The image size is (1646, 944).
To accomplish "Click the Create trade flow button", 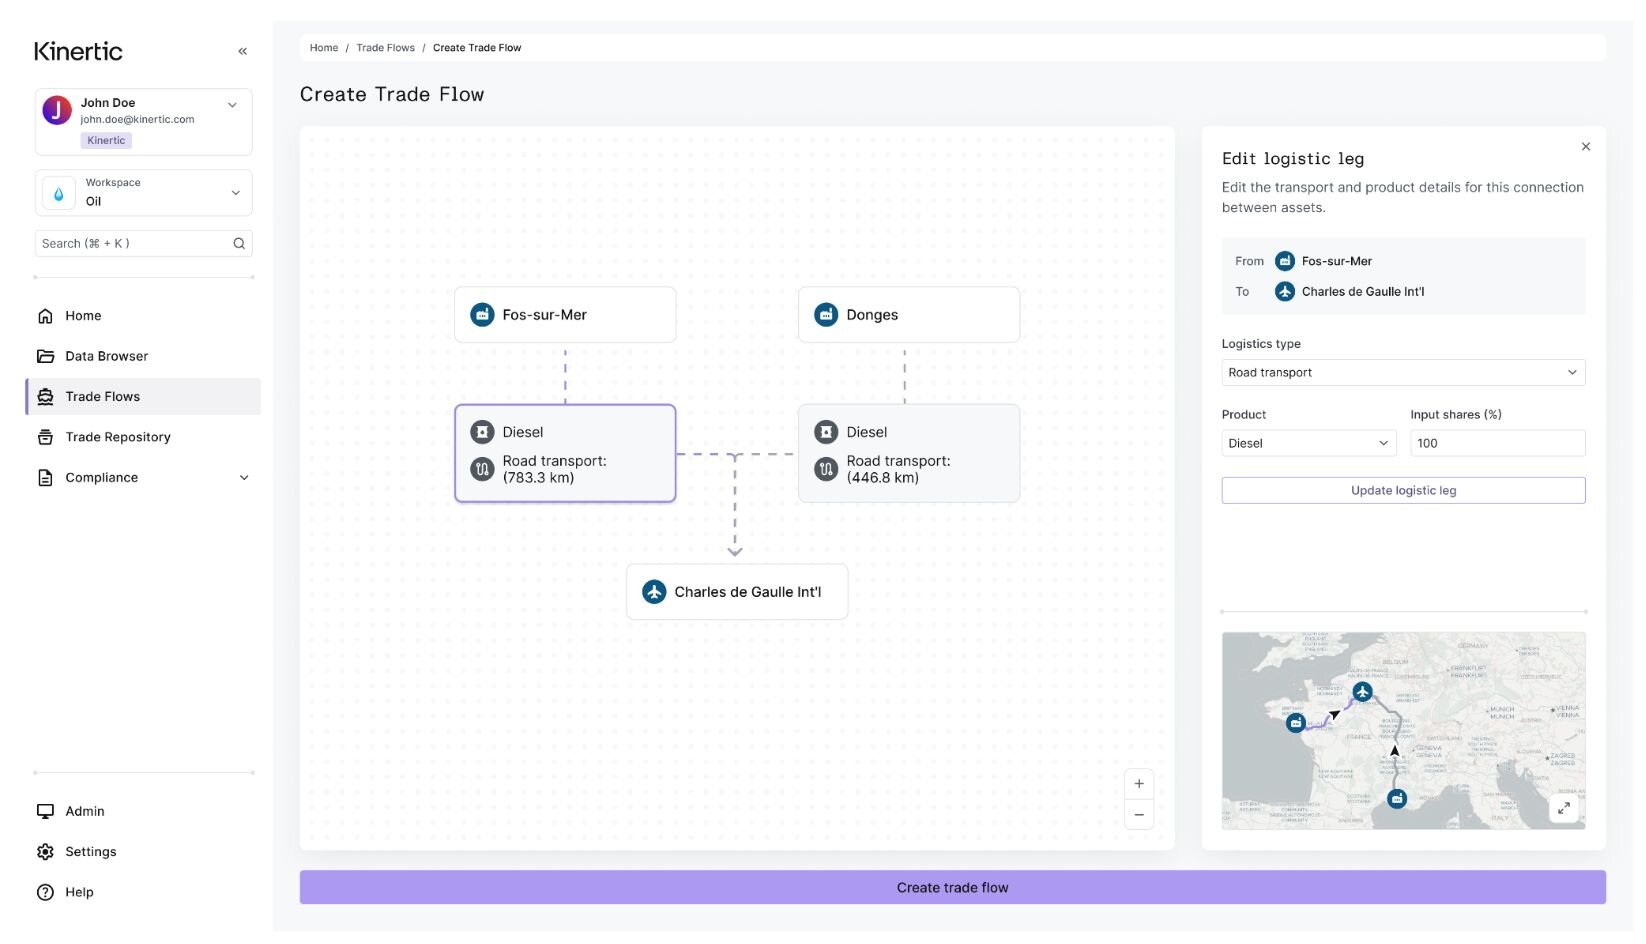I will [x=952, y=888].
